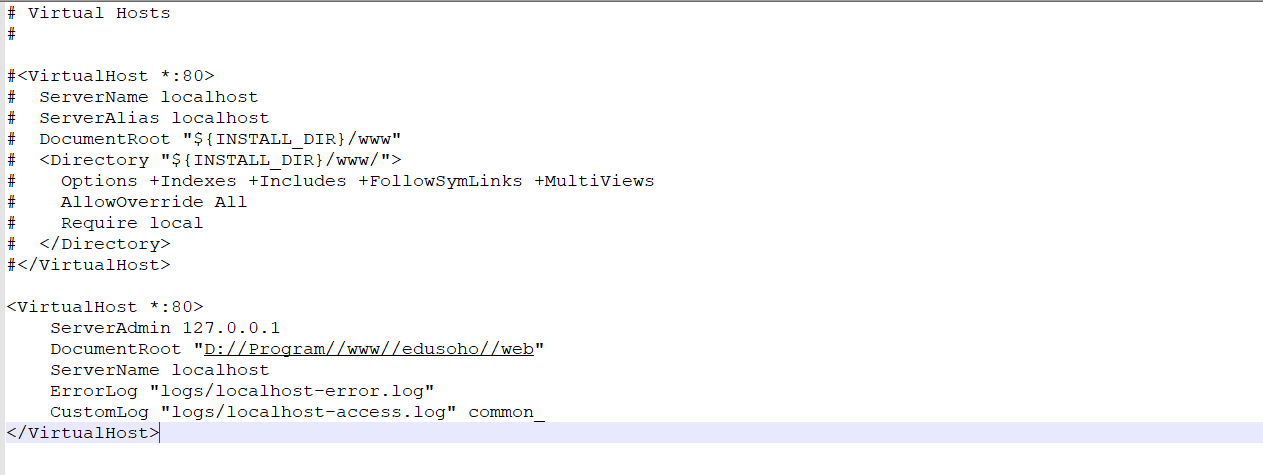Click the underlined DocumentRoot path D://Program//www//edusoho//web

point(369,349)
